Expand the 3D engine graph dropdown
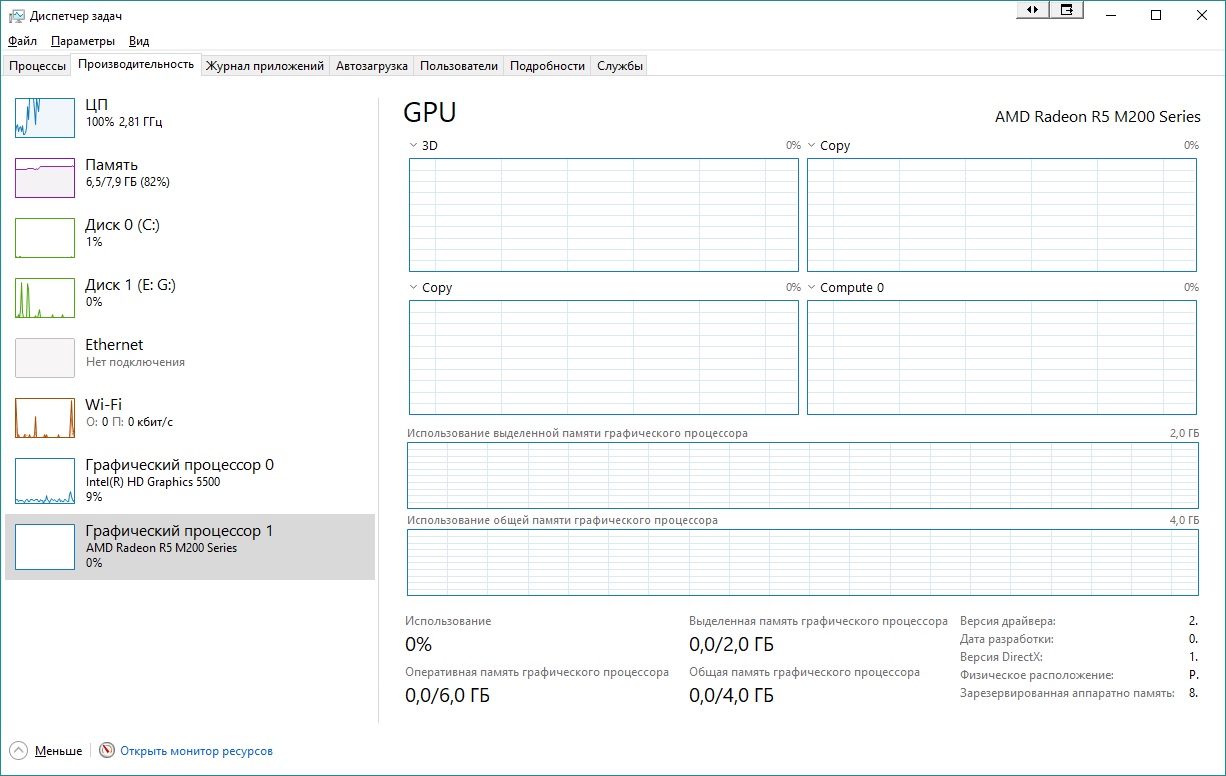Screen dimensions: 1226x776 click(414, 146)
